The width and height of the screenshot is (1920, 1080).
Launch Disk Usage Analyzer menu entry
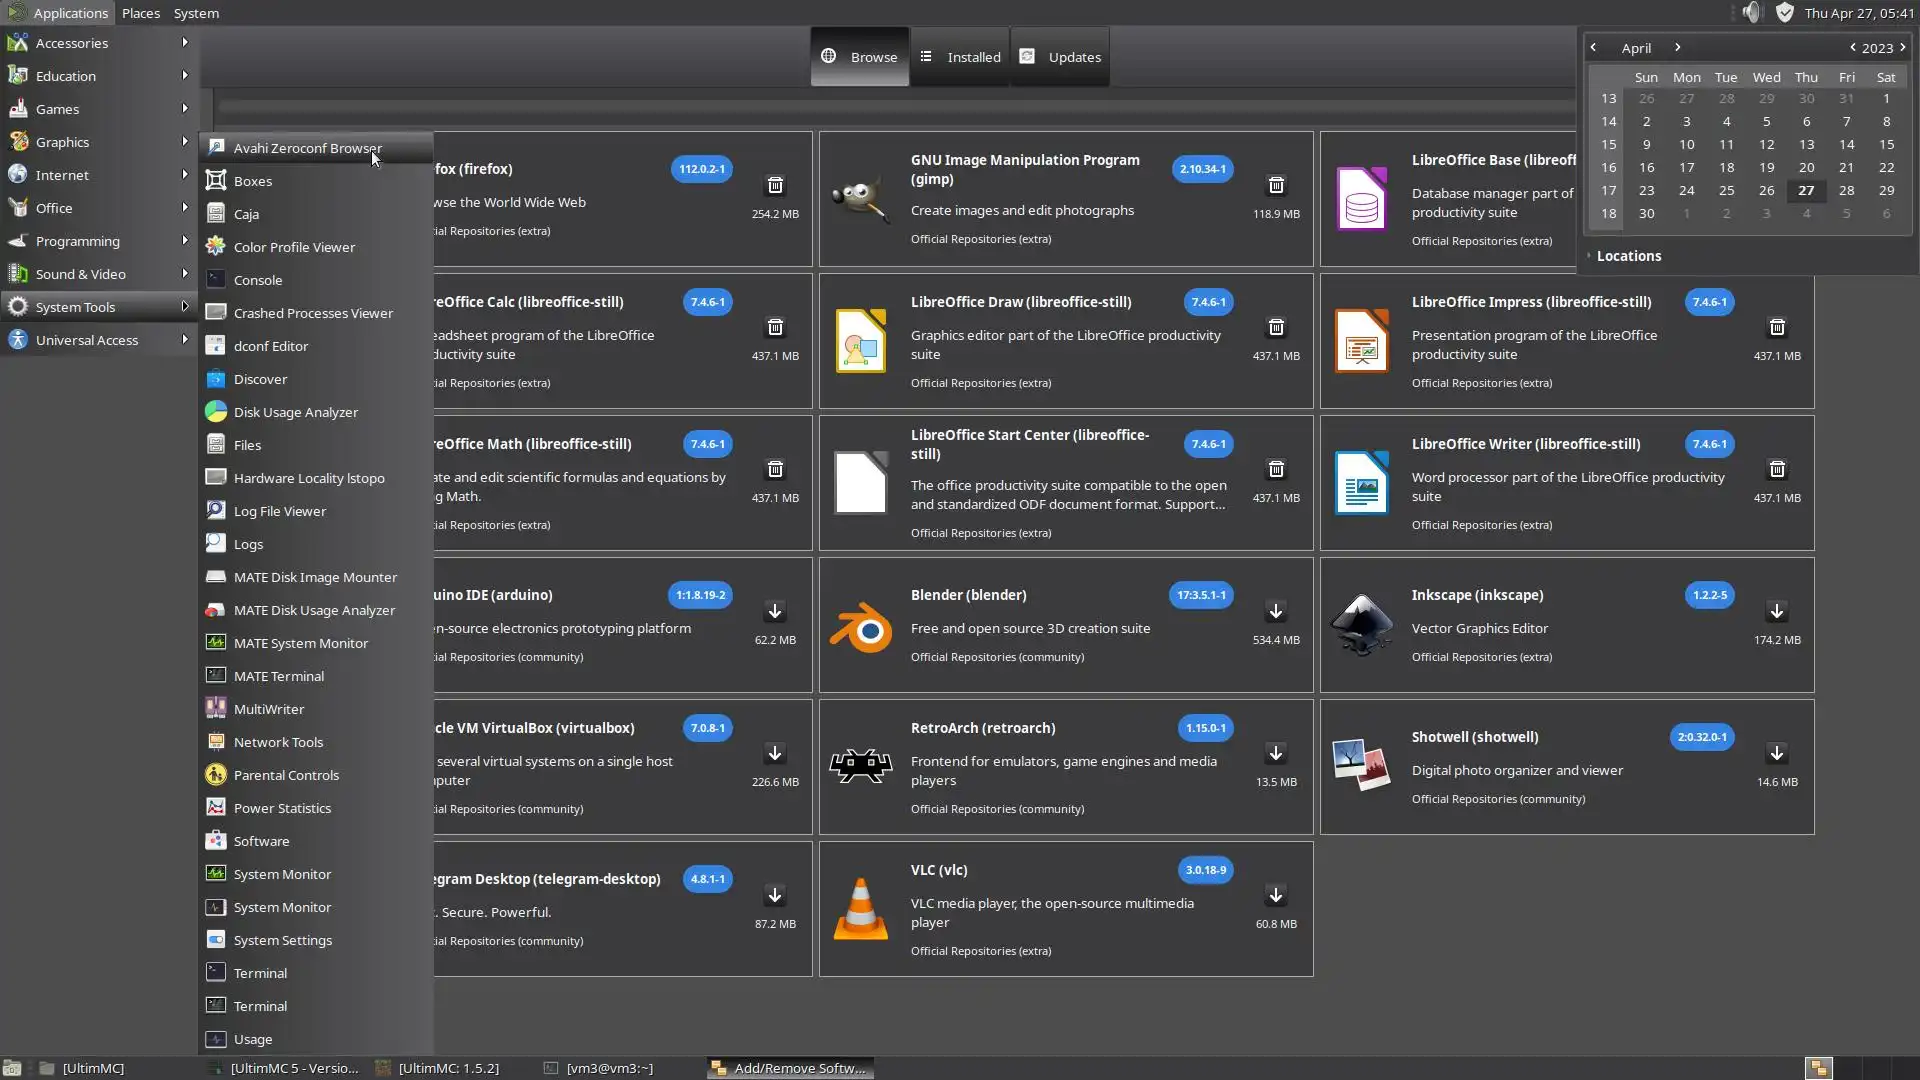pyautogui.click(x=295, y=412)
